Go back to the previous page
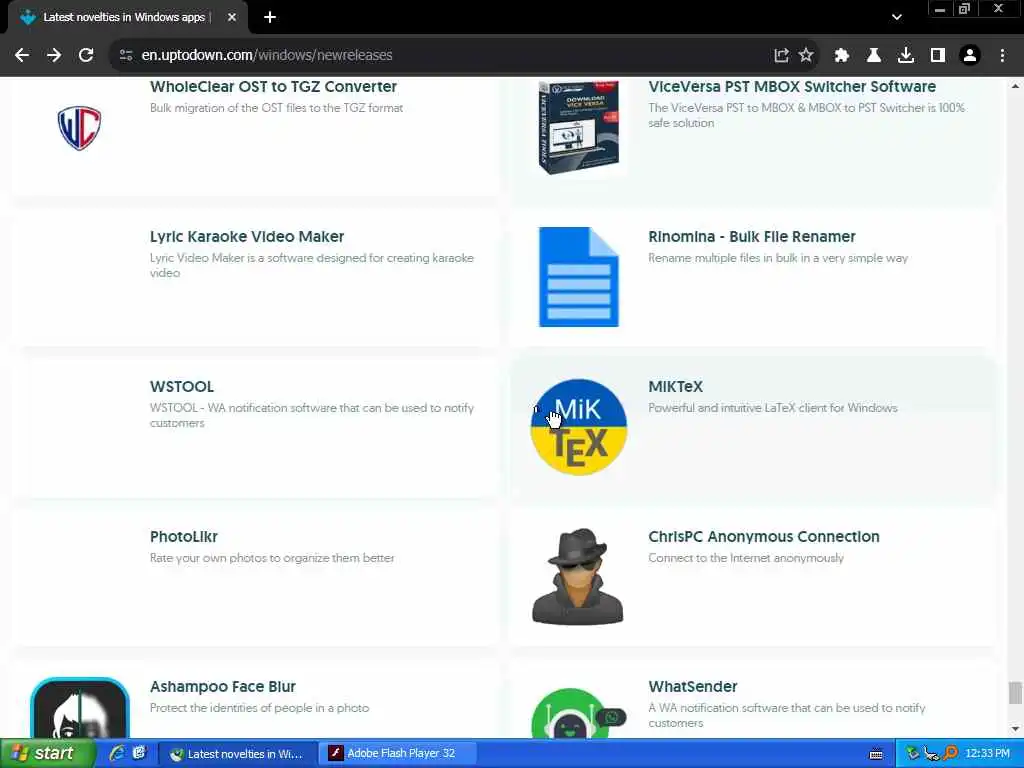 (22, 56)
